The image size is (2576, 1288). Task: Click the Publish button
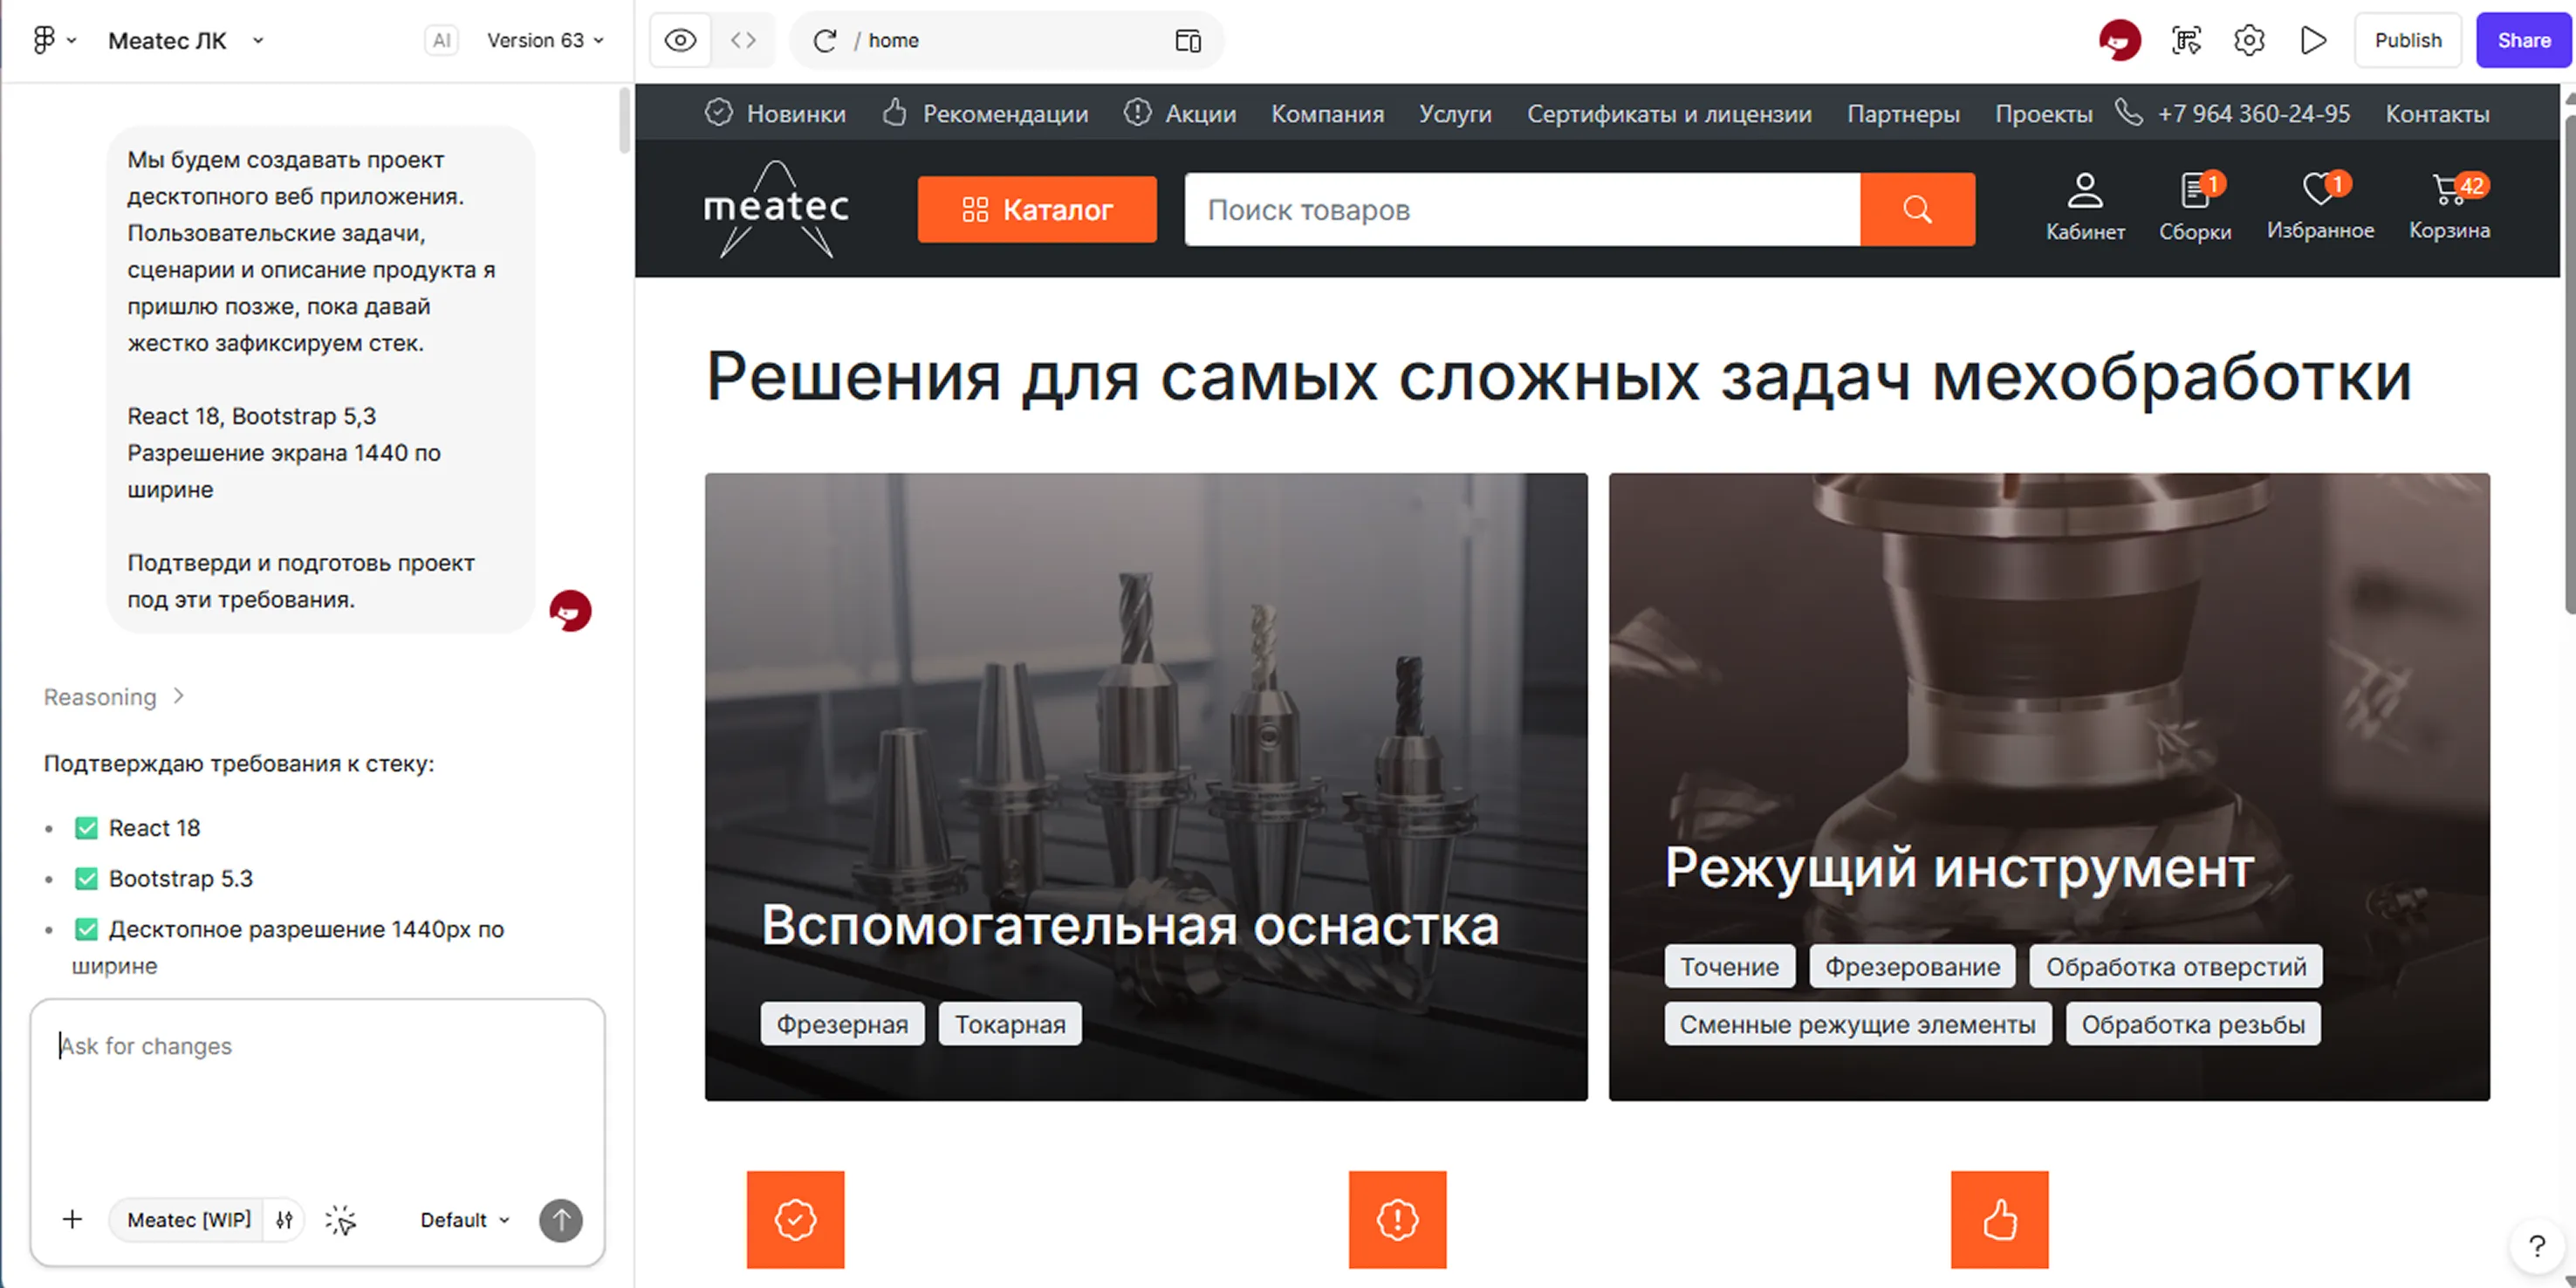2408,40
